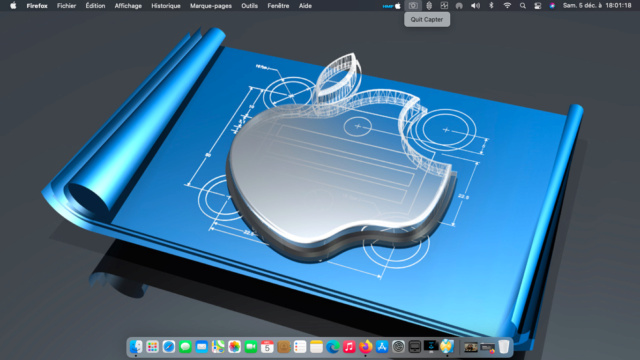Open Control Center from the menu bar
This screenshot has height=360, width=640.
538,6
